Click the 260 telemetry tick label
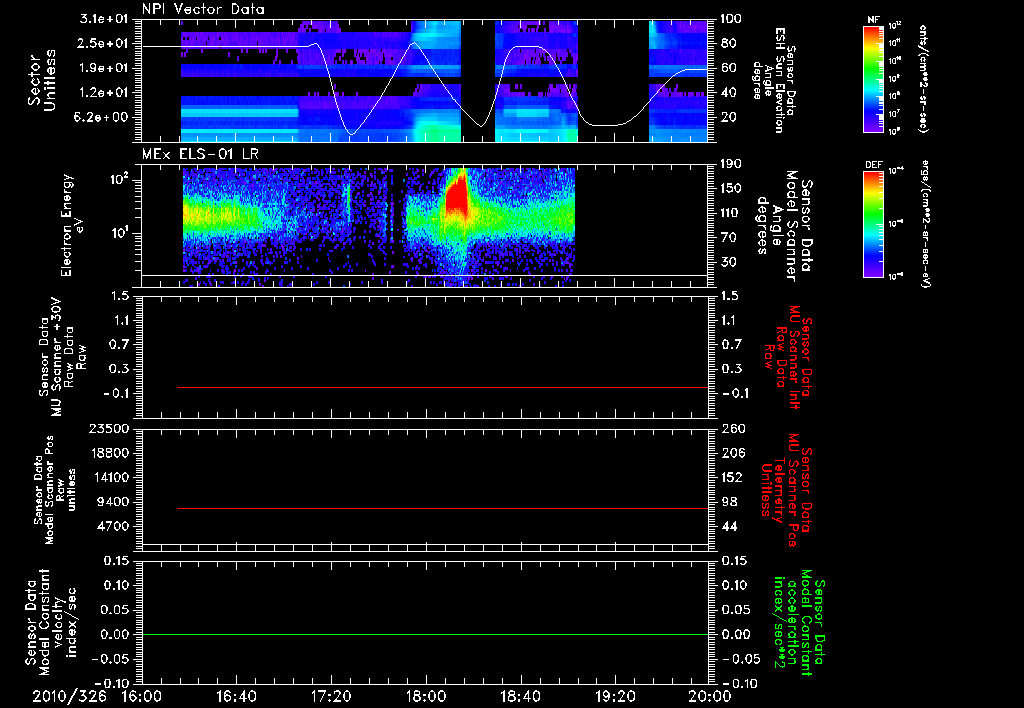The height and width of the screenshot is (708, 1024). [x=732, y=429]
